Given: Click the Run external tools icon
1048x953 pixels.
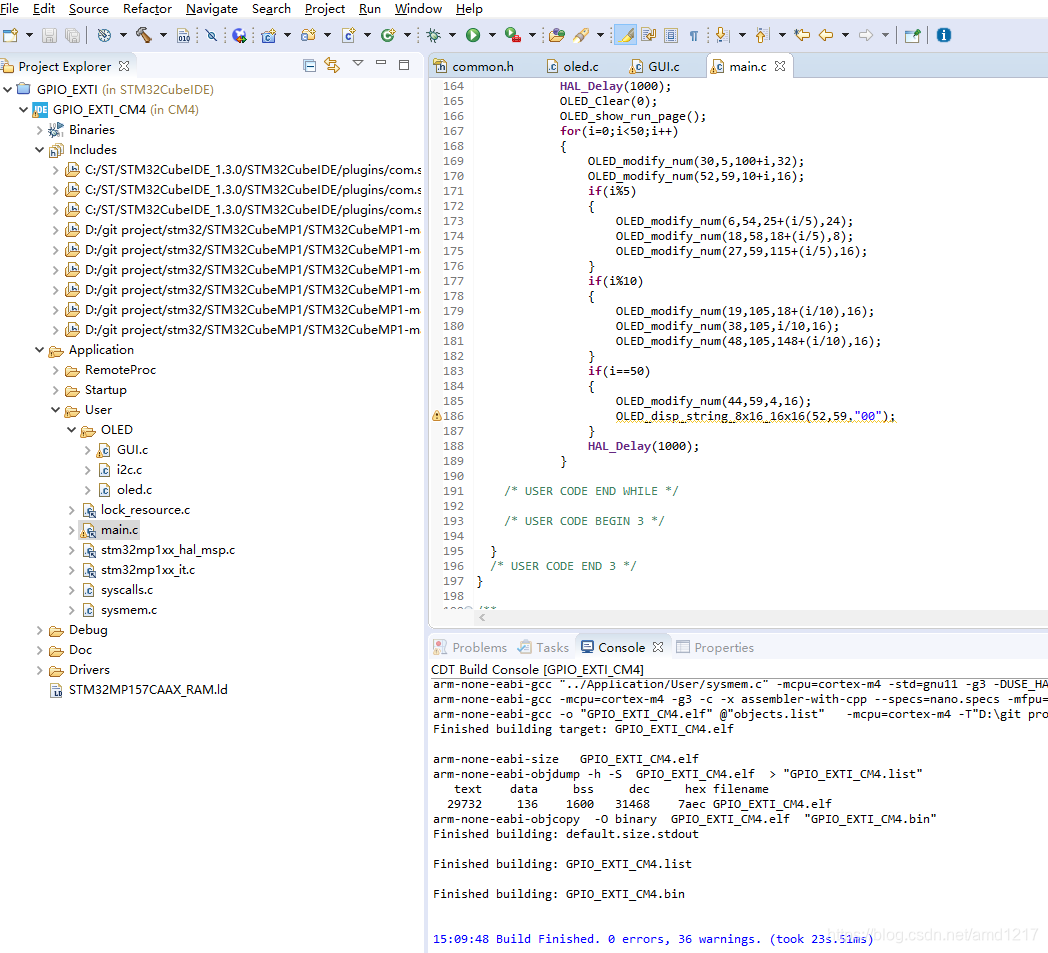Looking at the screenshot, I should point(513,35).
